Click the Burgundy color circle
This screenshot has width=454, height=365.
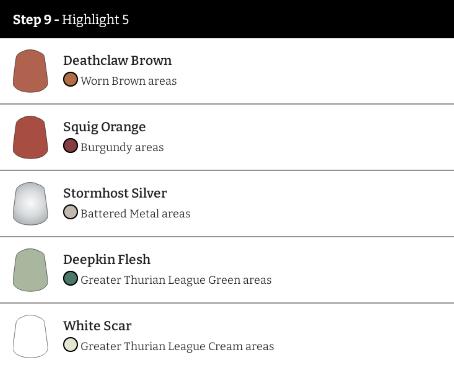[70, 146]
